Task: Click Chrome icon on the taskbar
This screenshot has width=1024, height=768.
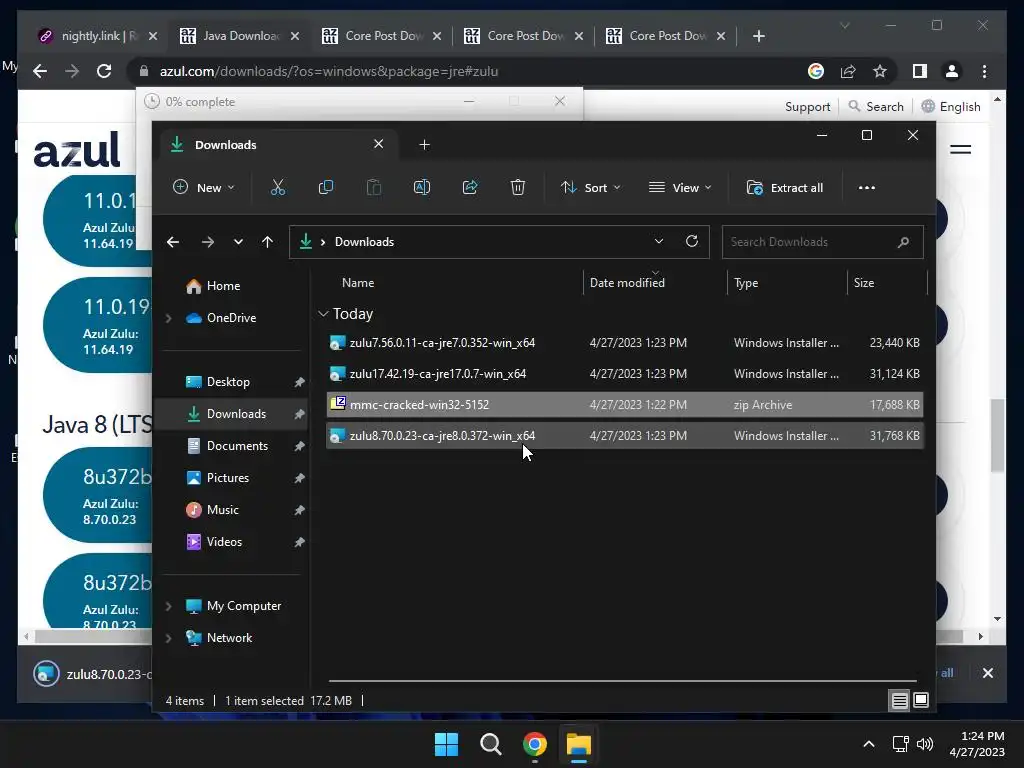Action: (x=534, y=744)
